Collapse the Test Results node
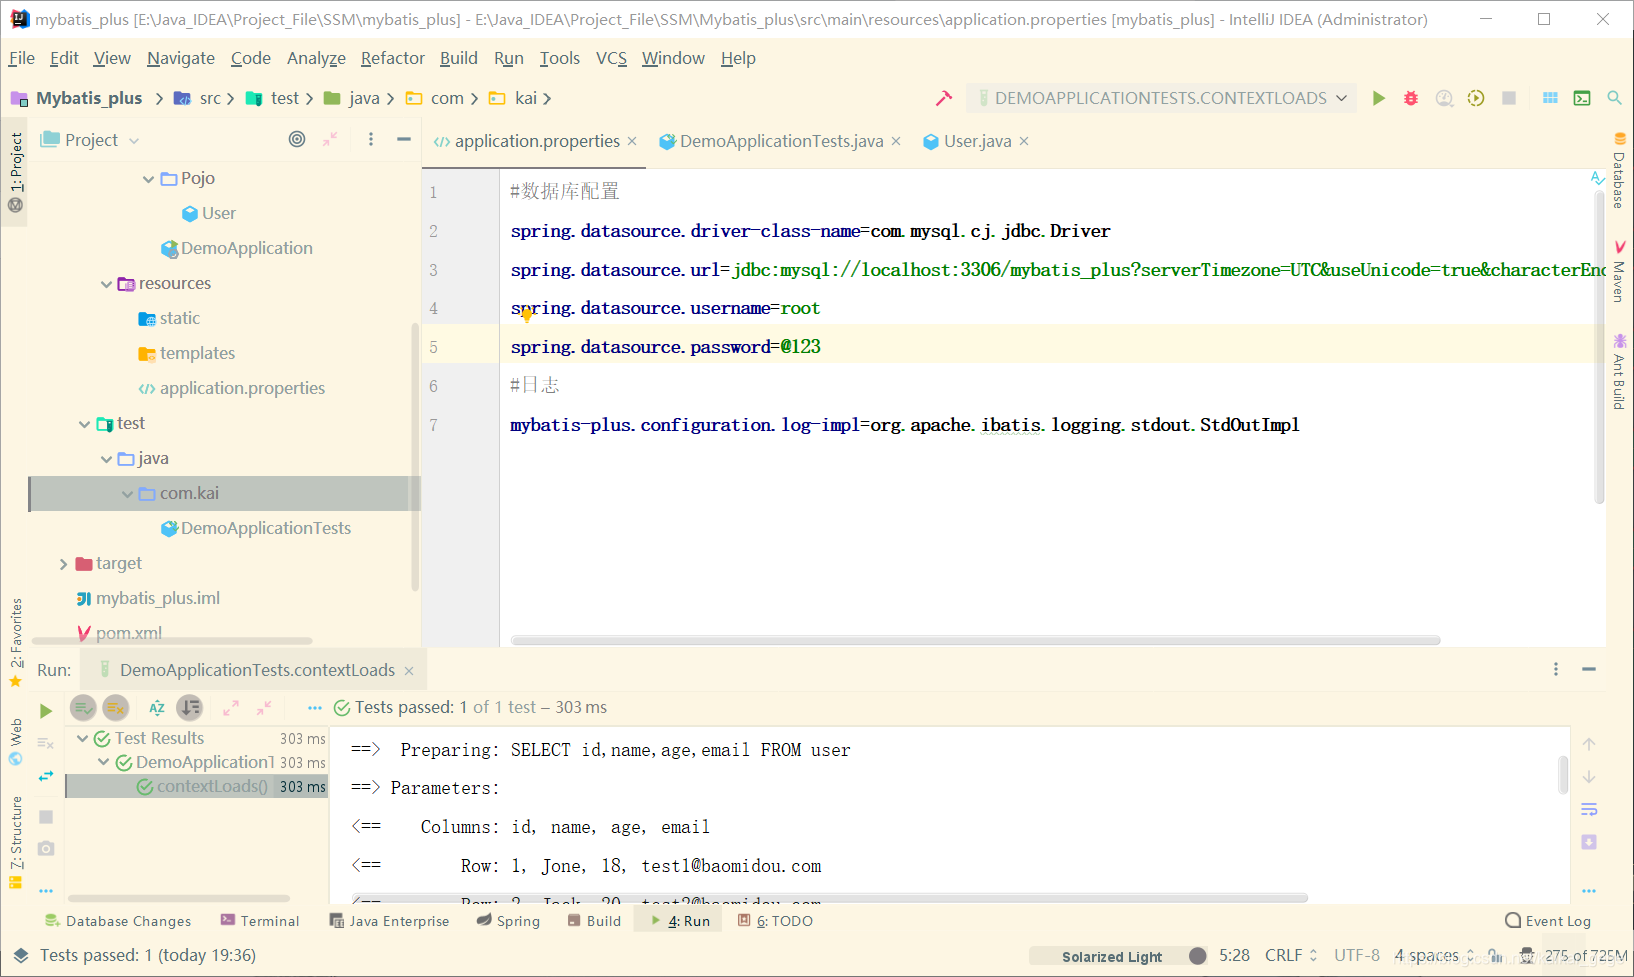Screen dimensions: 1634x977 pyautogui.click(x=83, y=738)
